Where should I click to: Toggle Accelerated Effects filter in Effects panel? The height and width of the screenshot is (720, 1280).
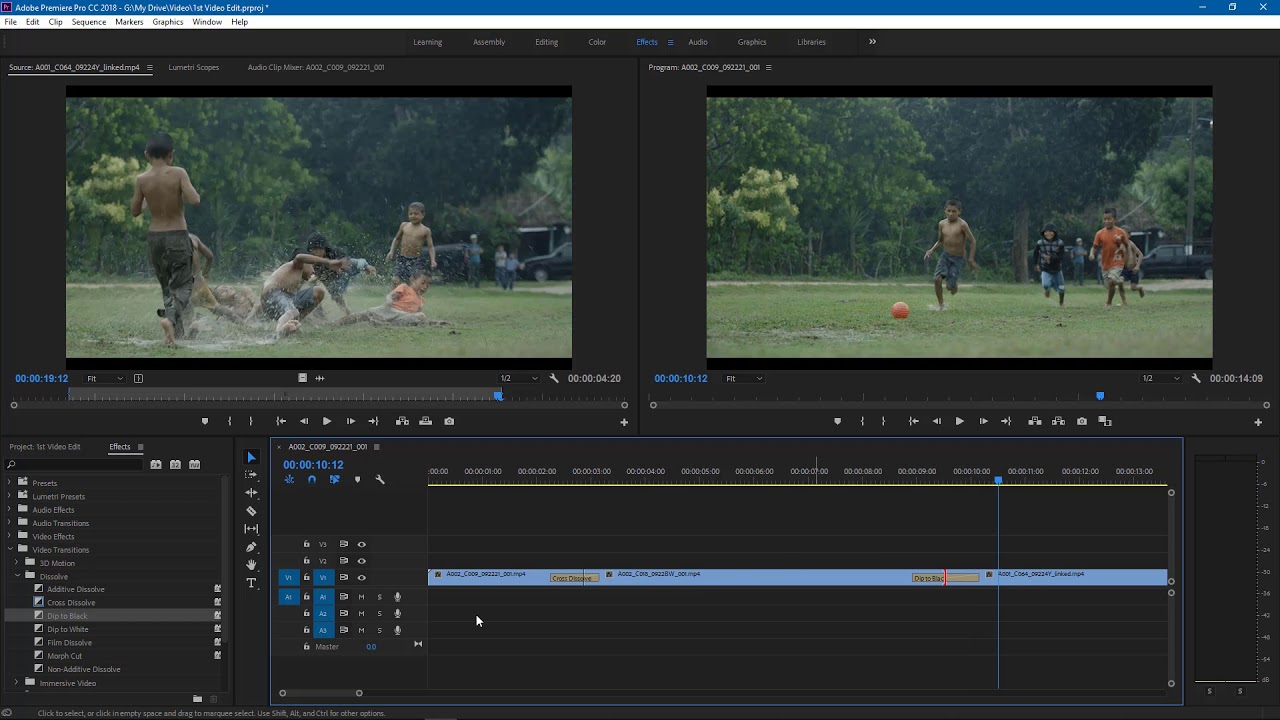[x=156, y=464]
